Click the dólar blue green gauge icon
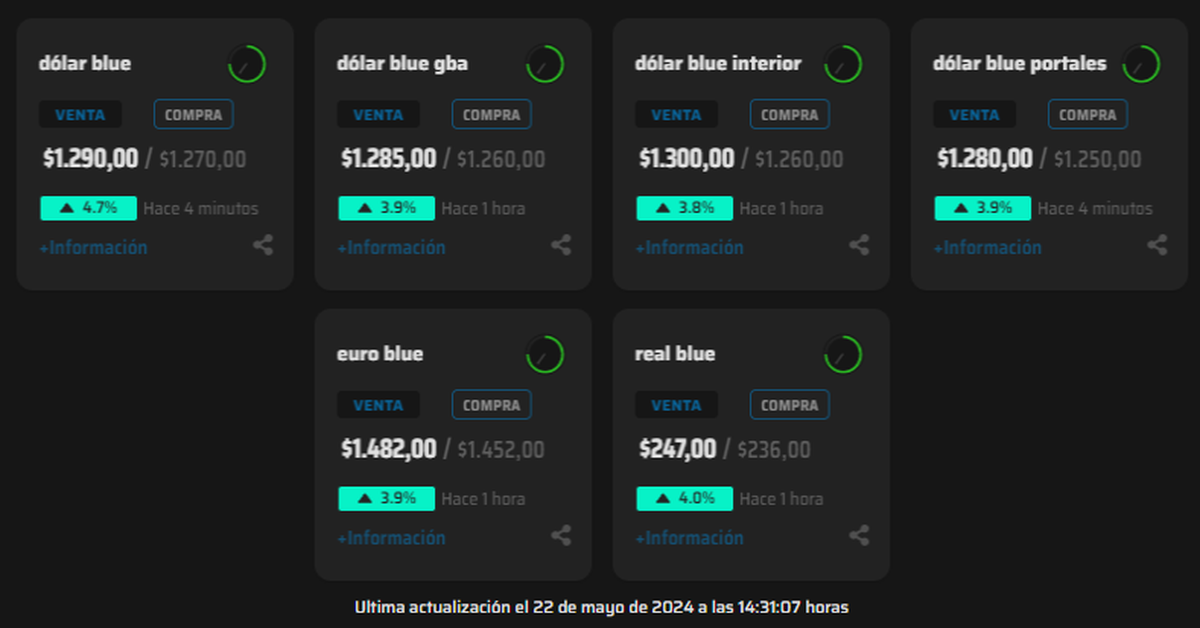The image size is (1200, 628). (x=247, y=64)
